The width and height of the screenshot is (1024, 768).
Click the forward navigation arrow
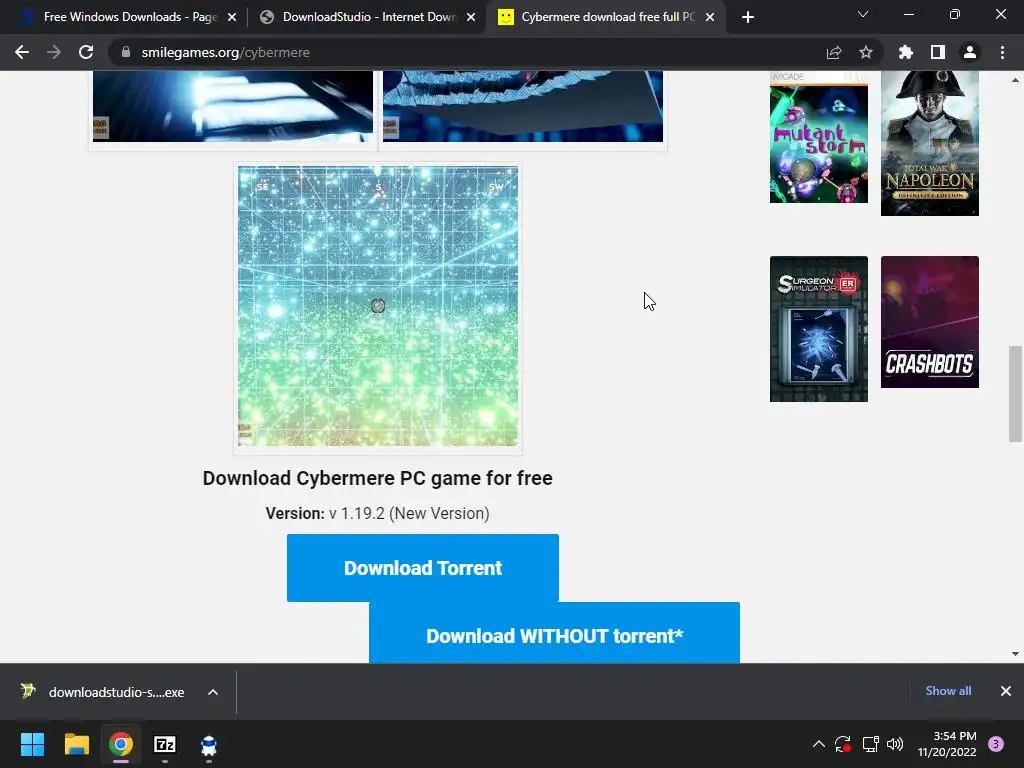[x=54, y=52]
